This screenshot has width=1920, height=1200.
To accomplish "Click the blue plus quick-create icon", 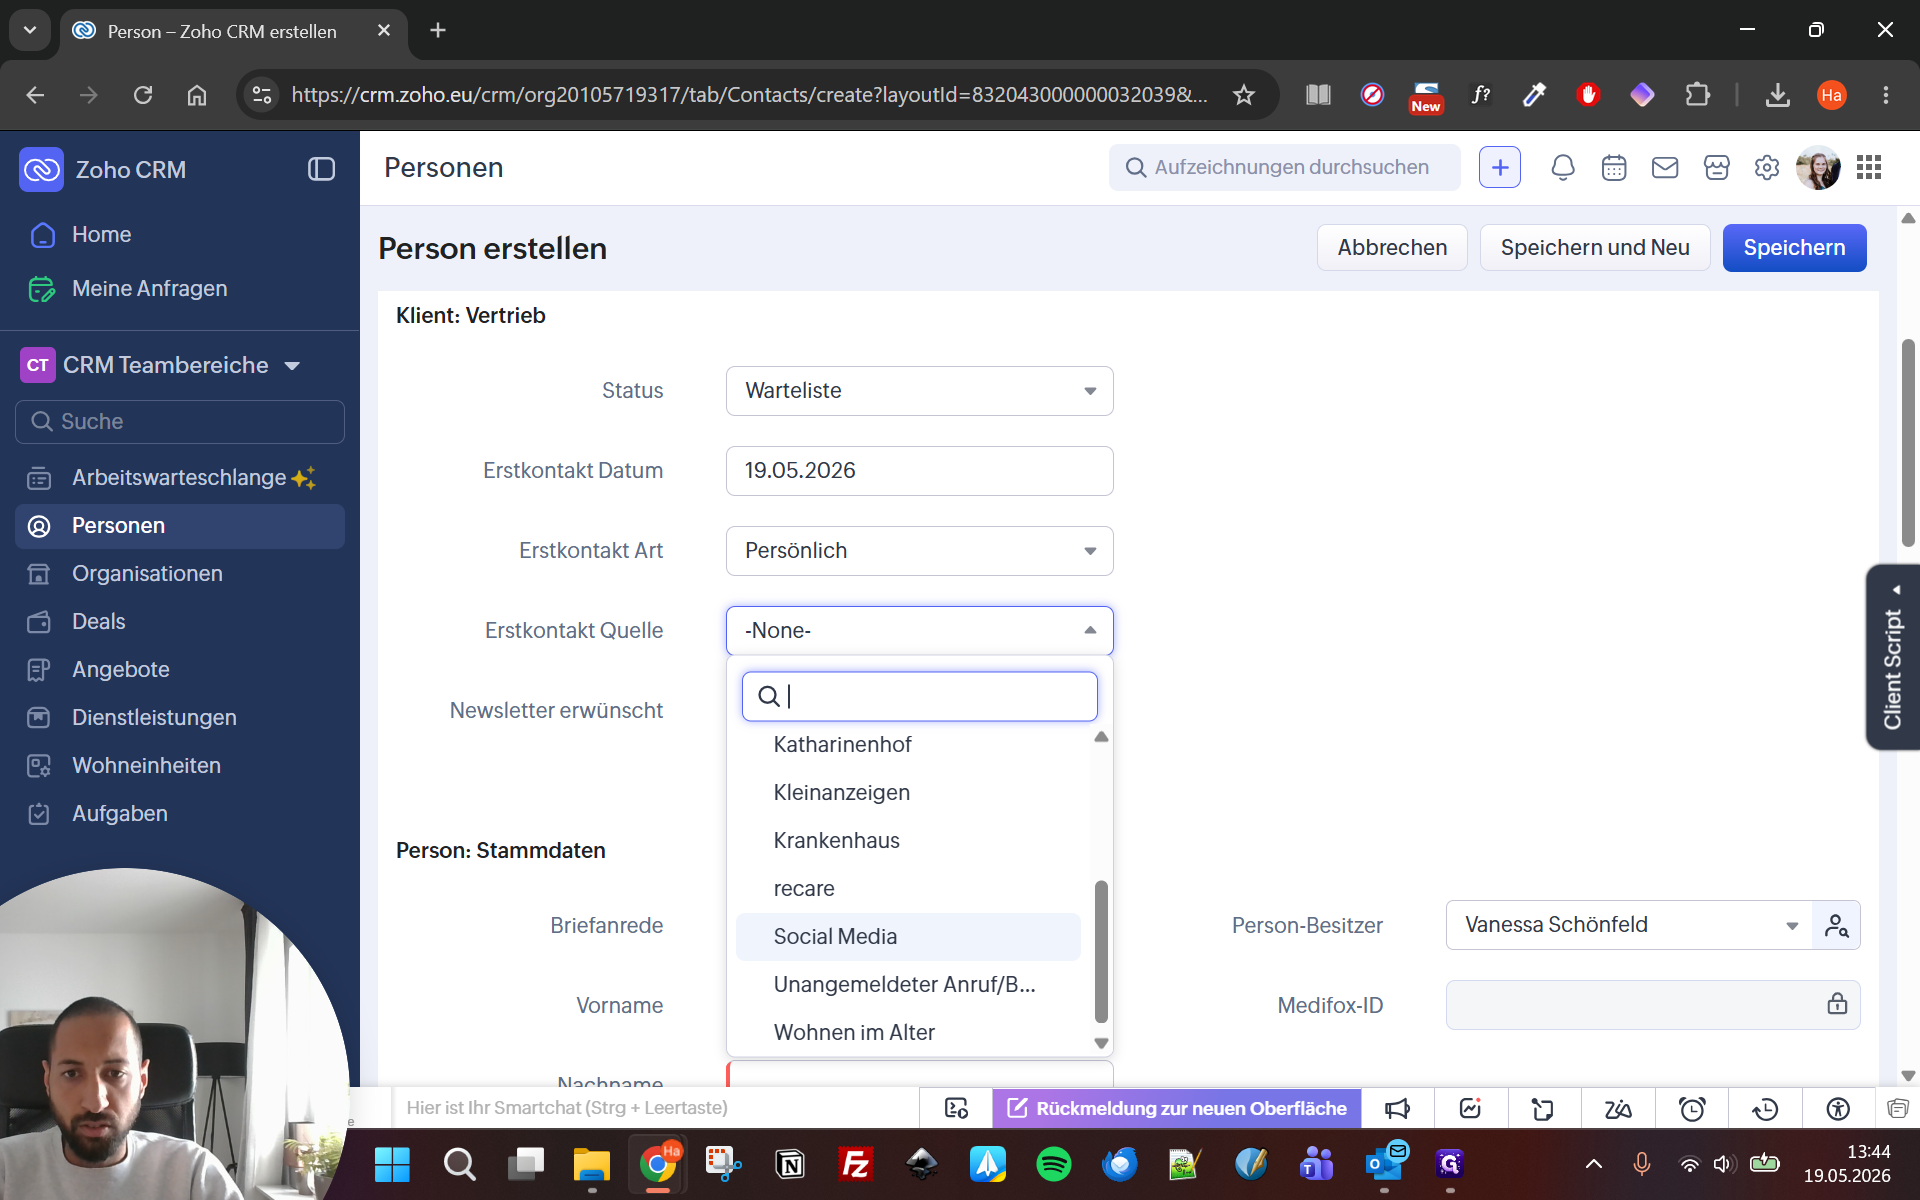I will point(1500,168).
